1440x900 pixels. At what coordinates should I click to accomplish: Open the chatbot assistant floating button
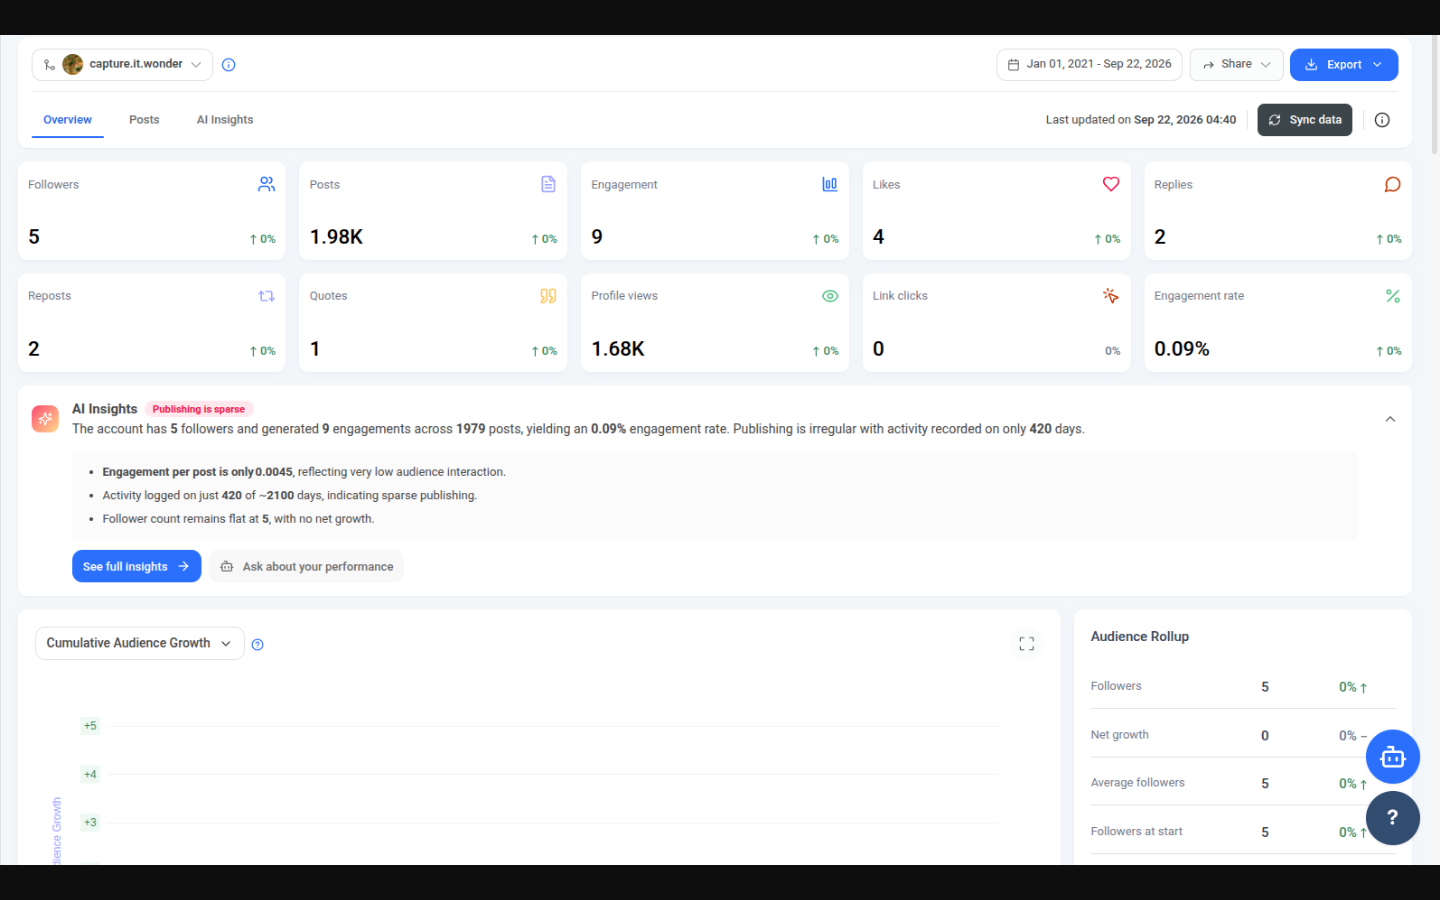[x=1392, y=757]
